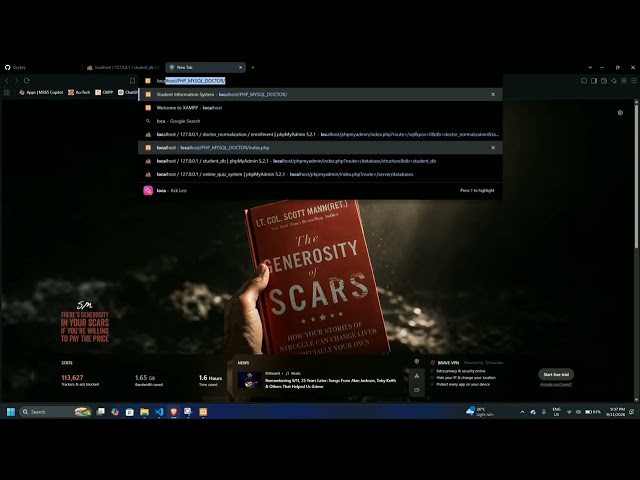Open the taskbar clock and date
This screenshot has width=640, height=480.
tap(616, 412)
